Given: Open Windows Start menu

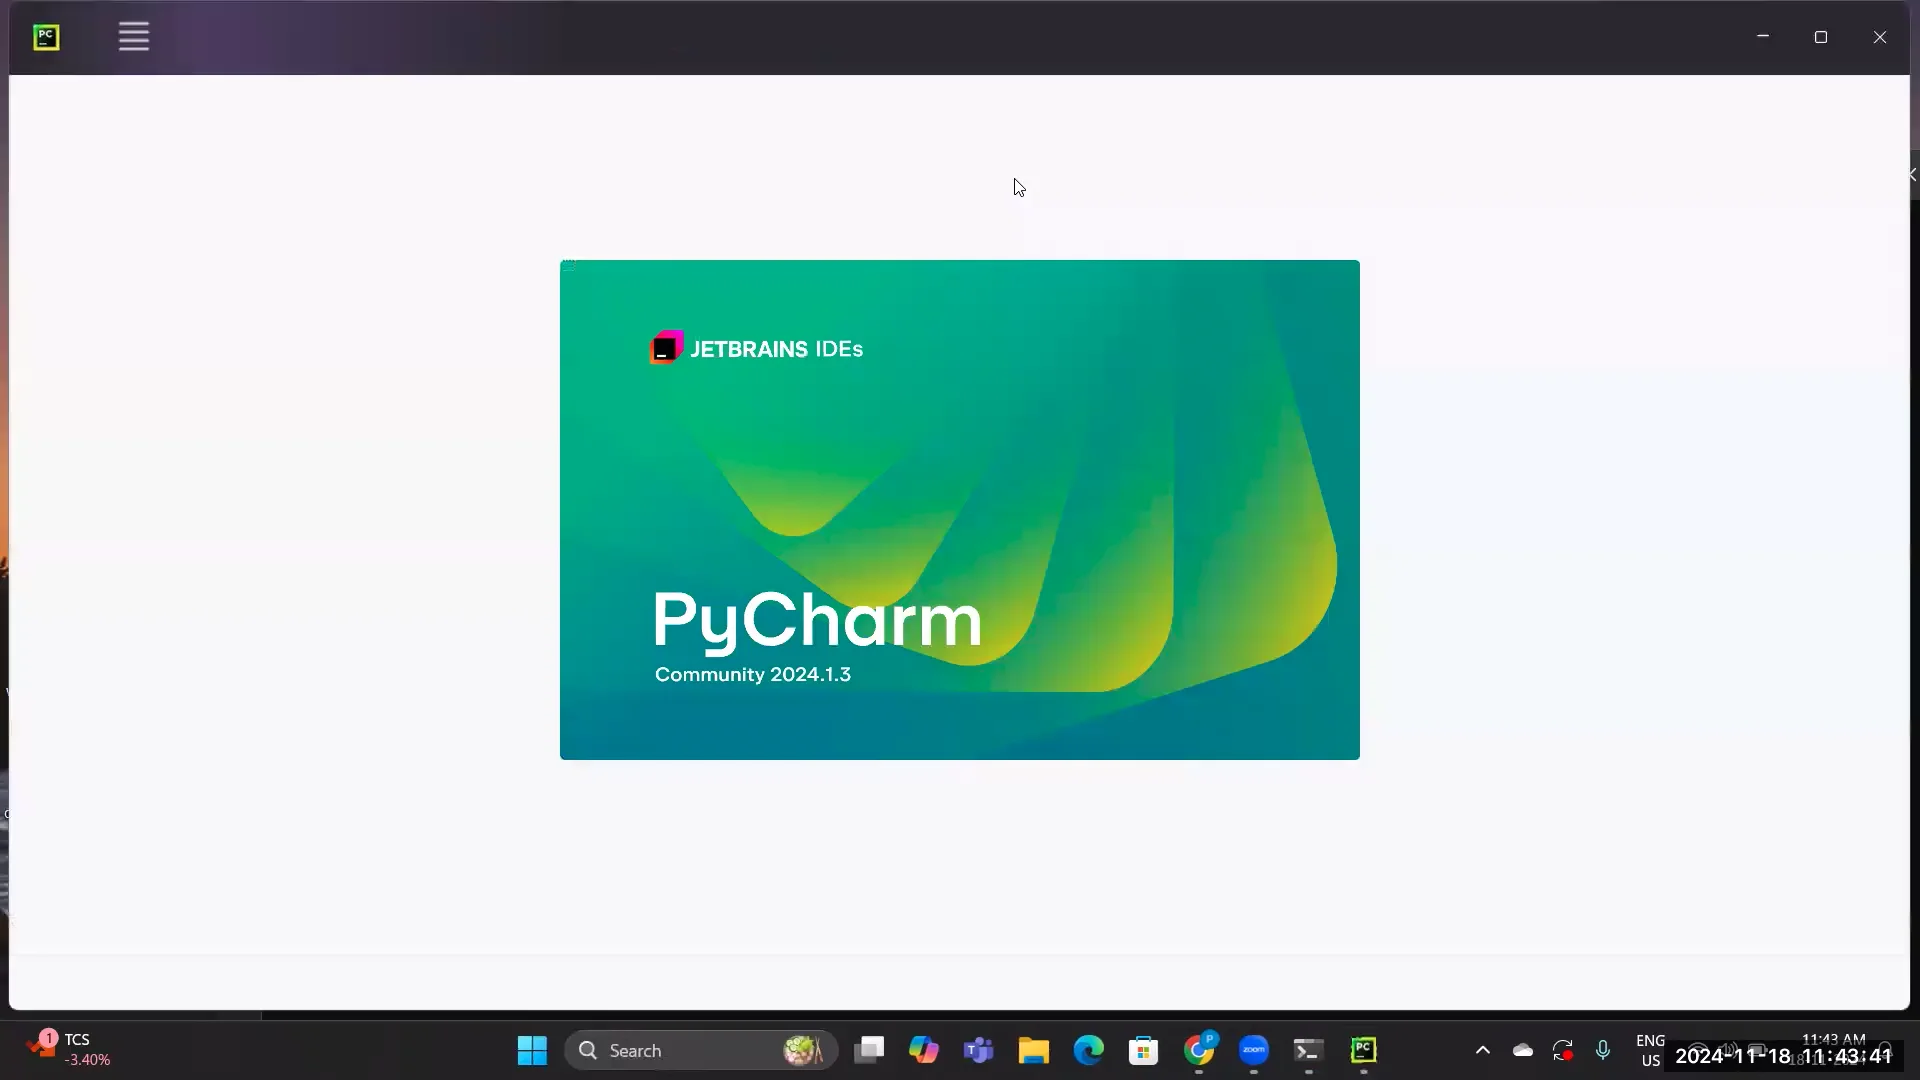Looking at the screenshot, I should 532,1050.
